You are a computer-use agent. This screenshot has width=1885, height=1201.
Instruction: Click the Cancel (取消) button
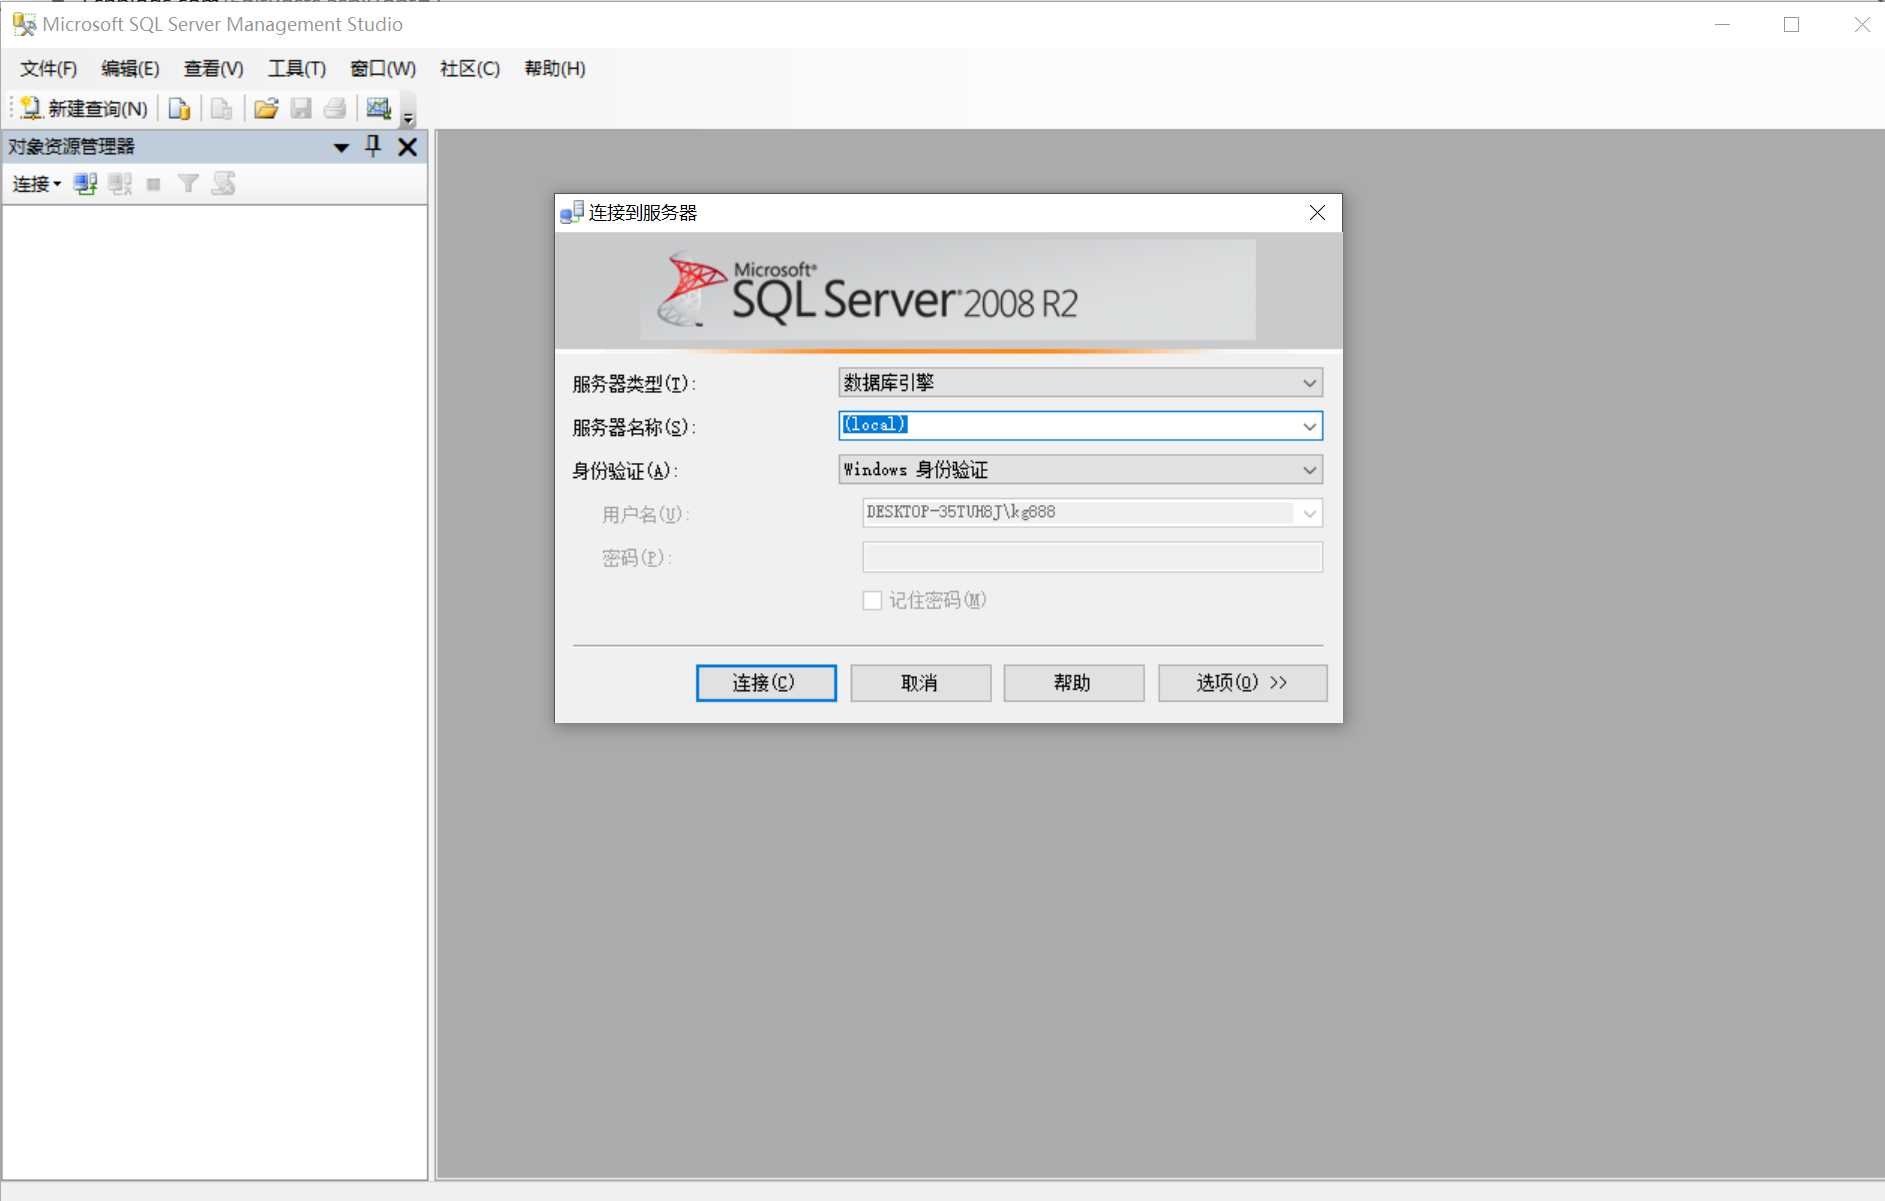coord(920,683)
